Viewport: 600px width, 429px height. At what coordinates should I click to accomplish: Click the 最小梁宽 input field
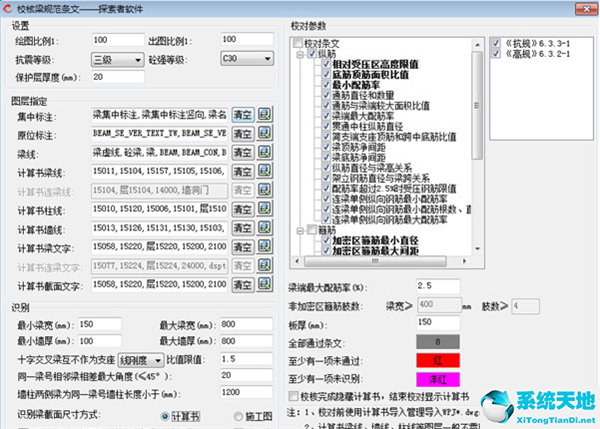100,324
